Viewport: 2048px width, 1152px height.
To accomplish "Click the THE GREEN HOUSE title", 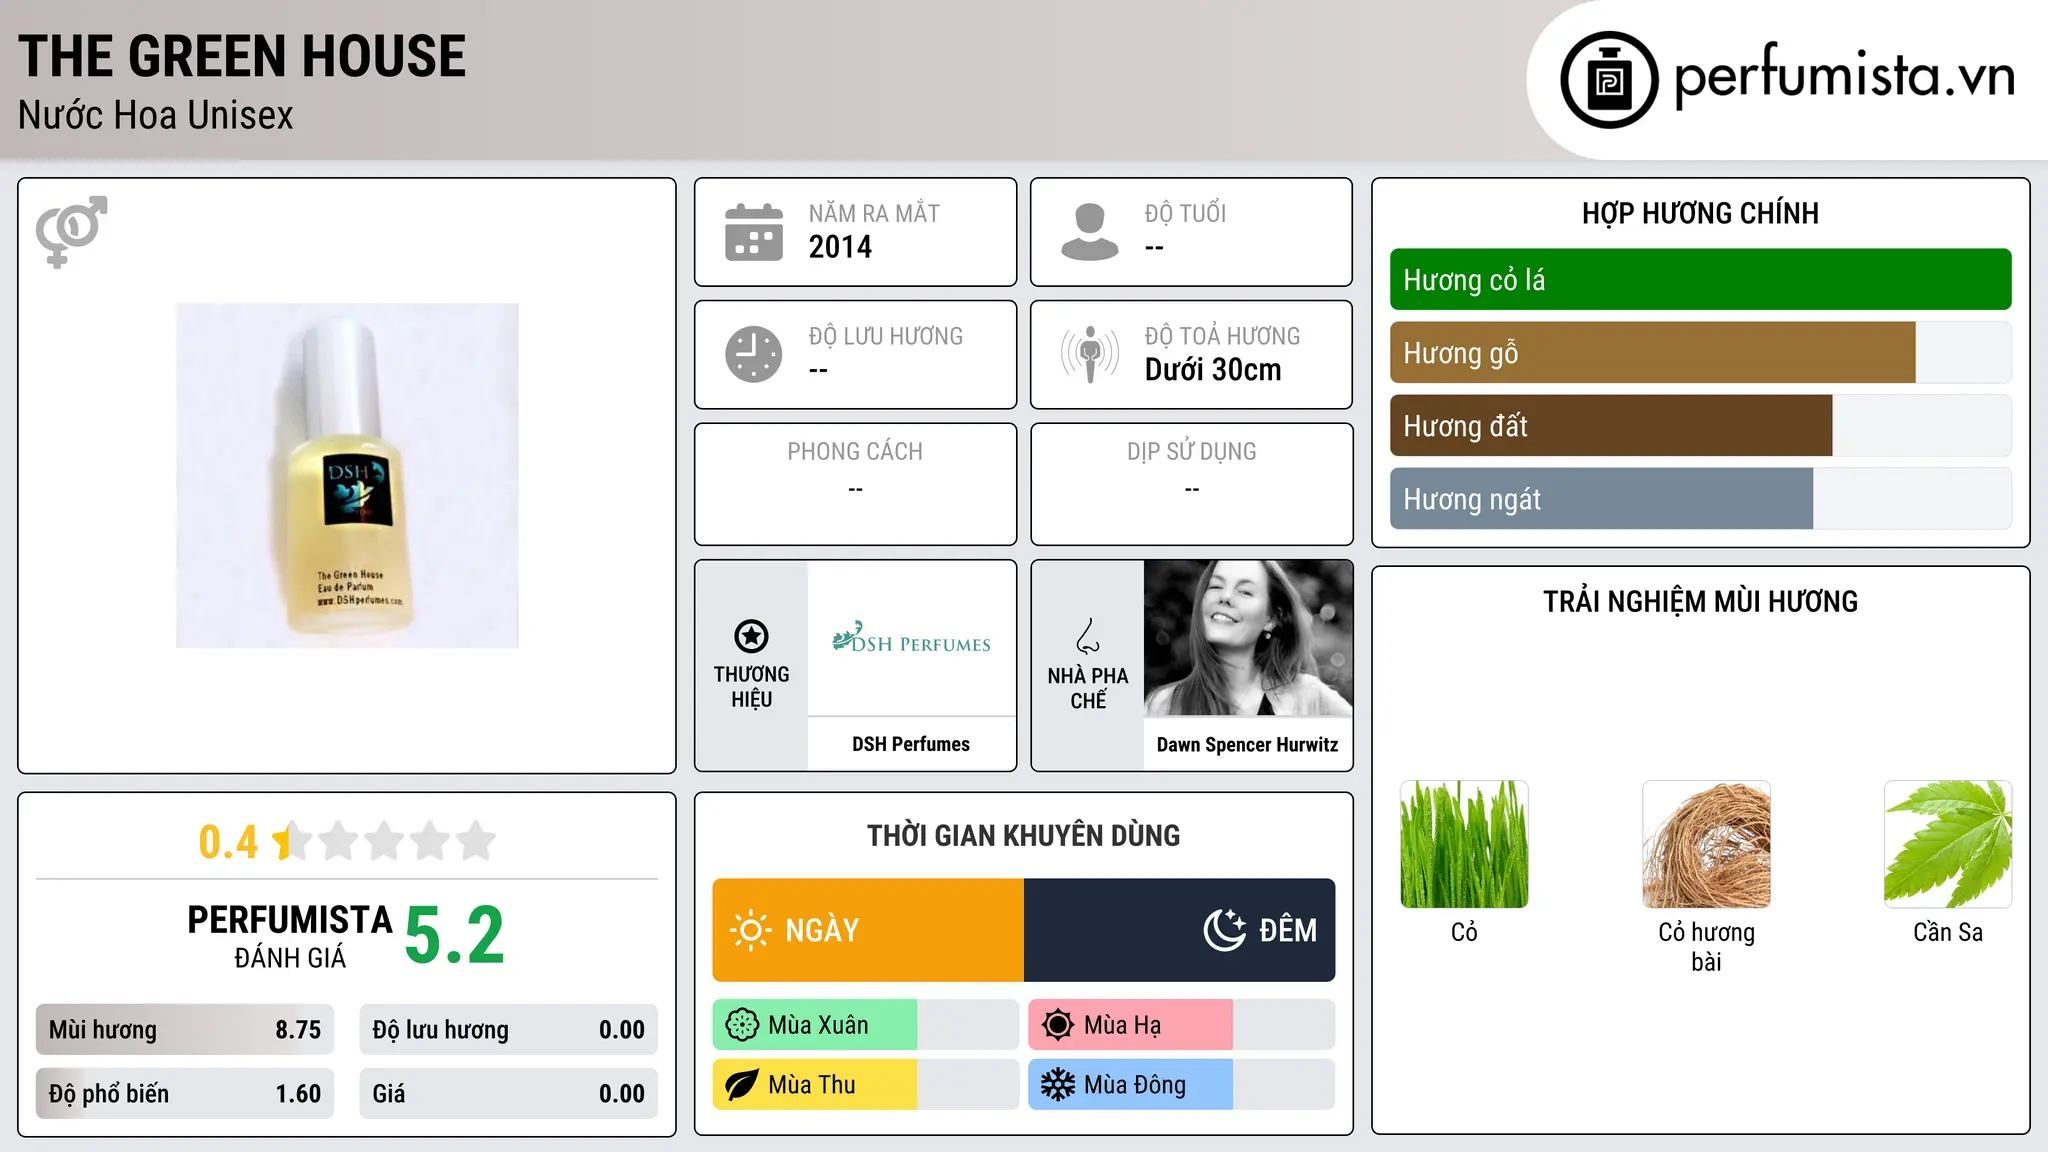I will pyautogui.click(x=242, y=56).
